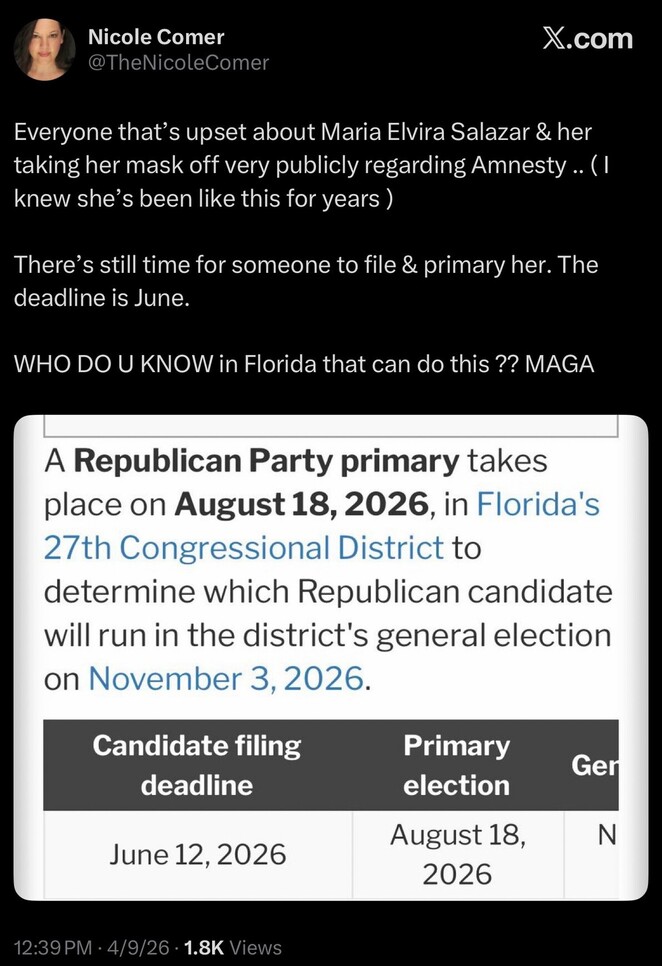Open Nicole Comer's profile avatar
The width and height of the screenshot is (662, 966).
click(44, 50)
